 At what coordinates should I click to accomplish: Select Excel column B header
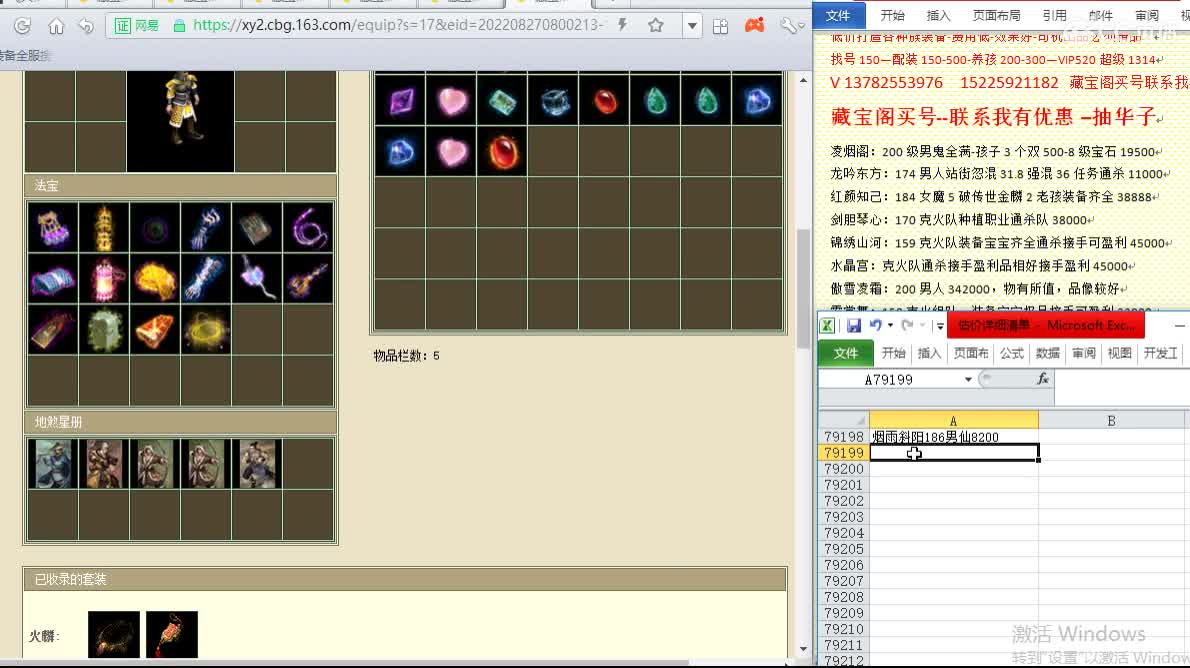(1111, 421)
